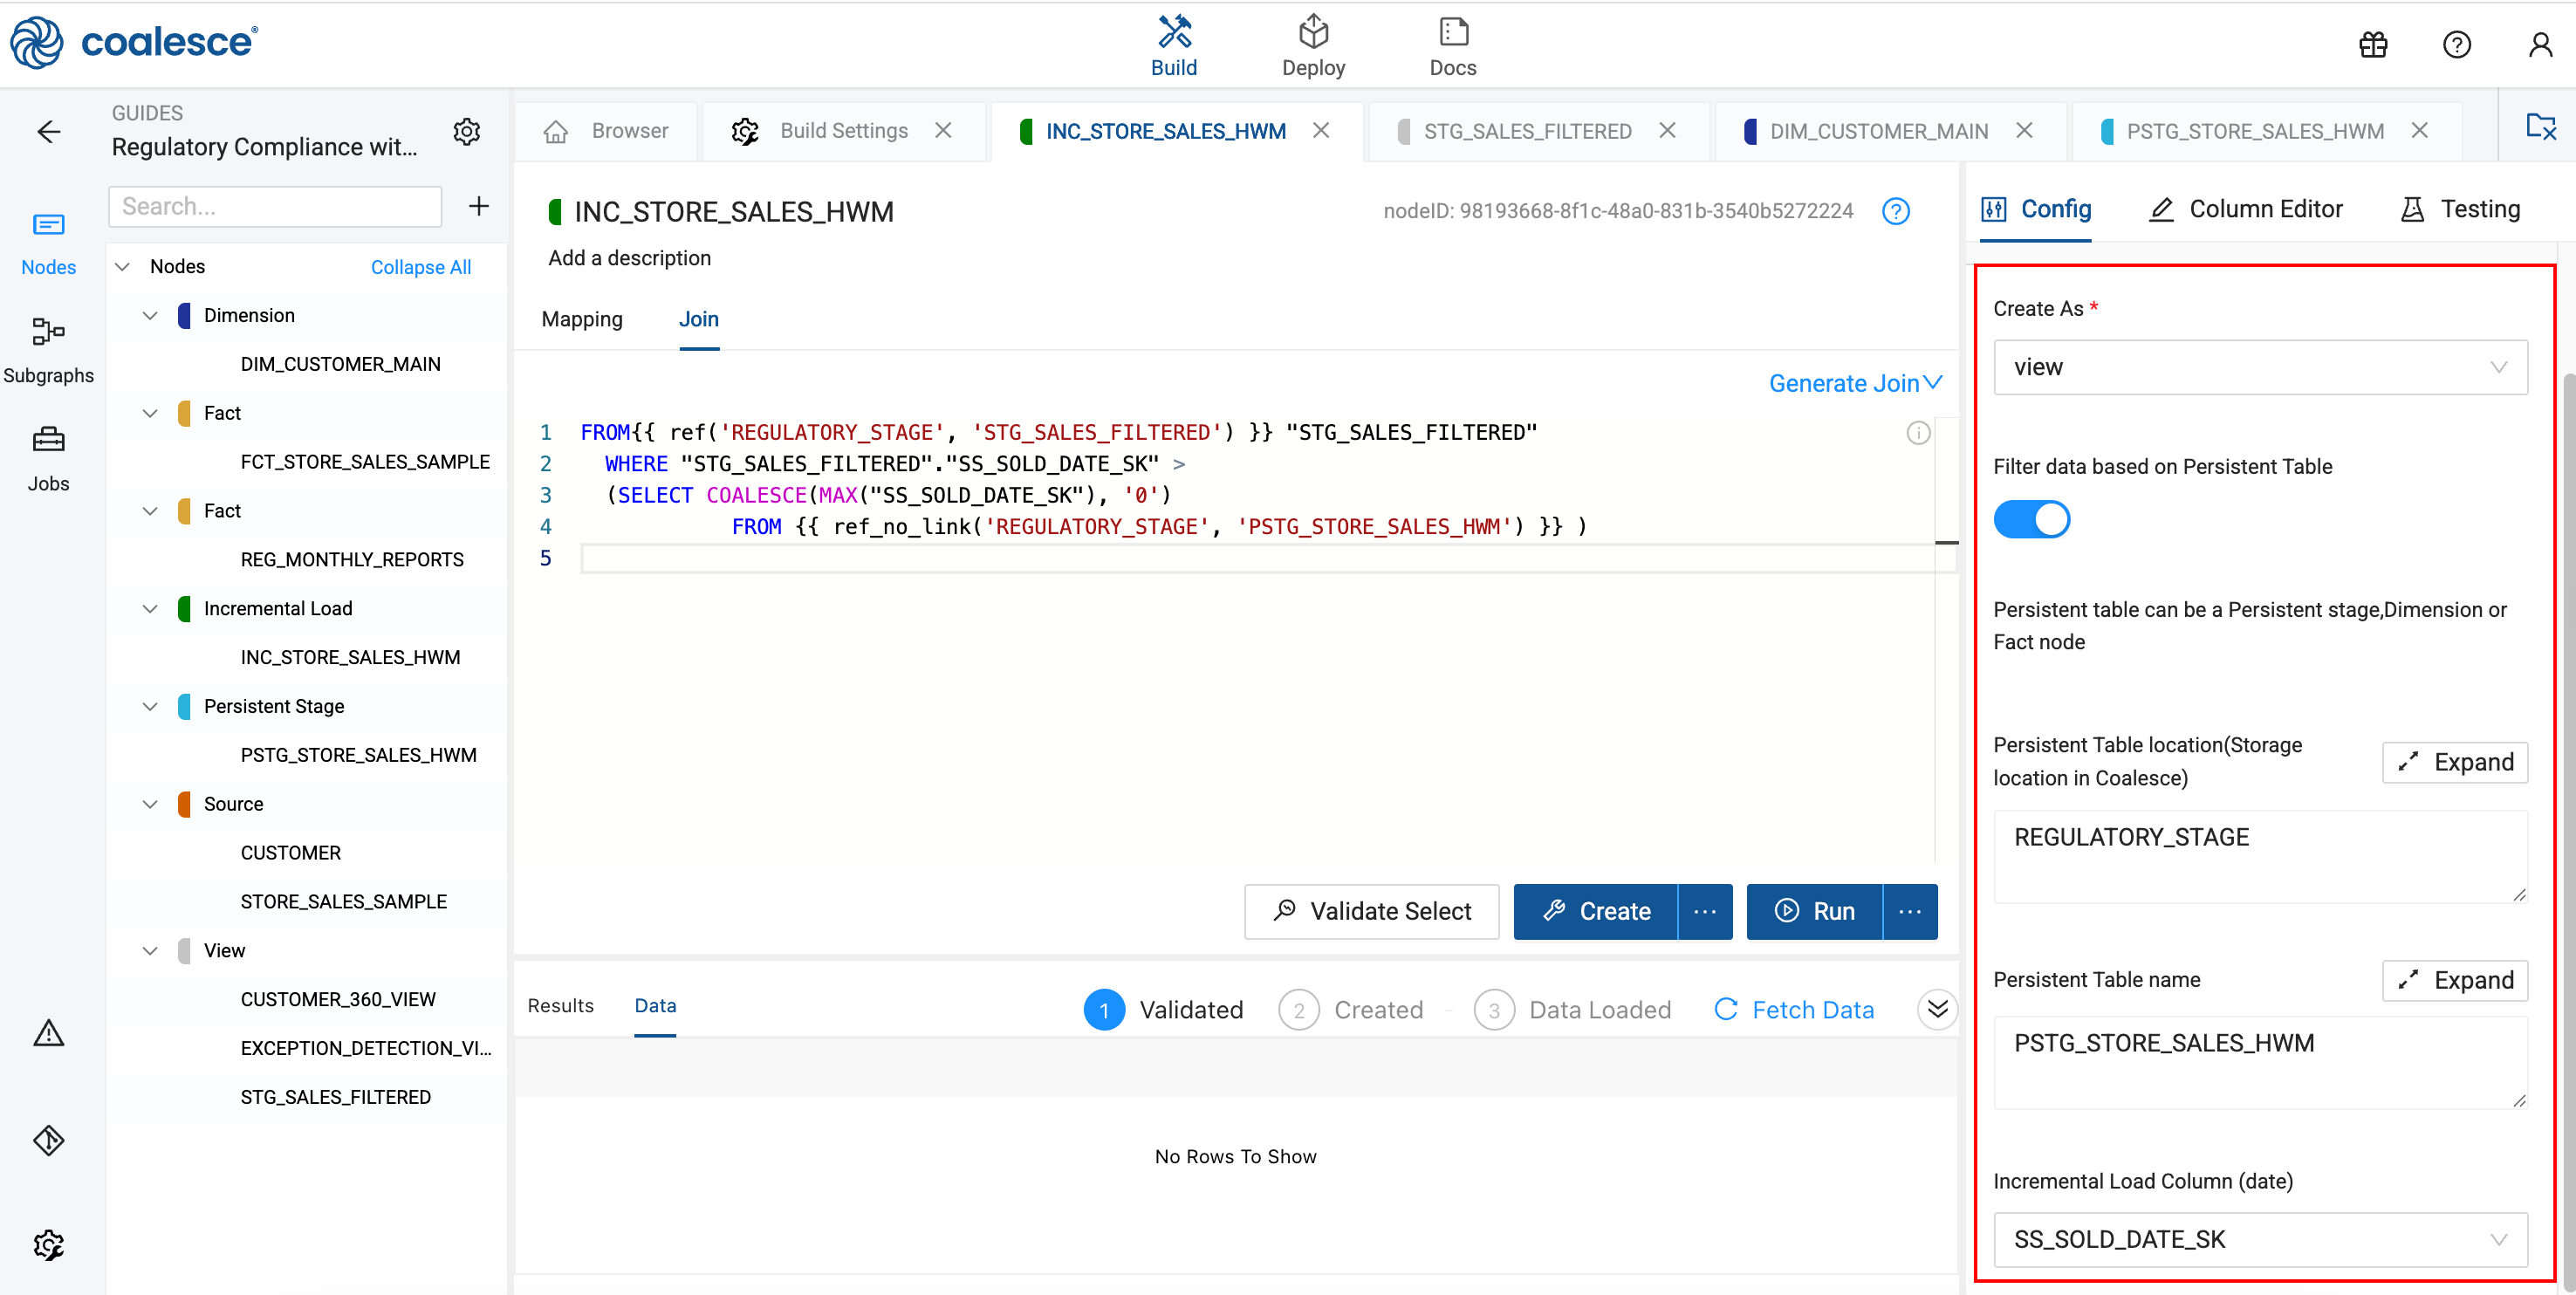Collapse the Persistent Stage group
Viewport: 2576px width, 1295px height.
pyautogui.click(x=150, y=706)
